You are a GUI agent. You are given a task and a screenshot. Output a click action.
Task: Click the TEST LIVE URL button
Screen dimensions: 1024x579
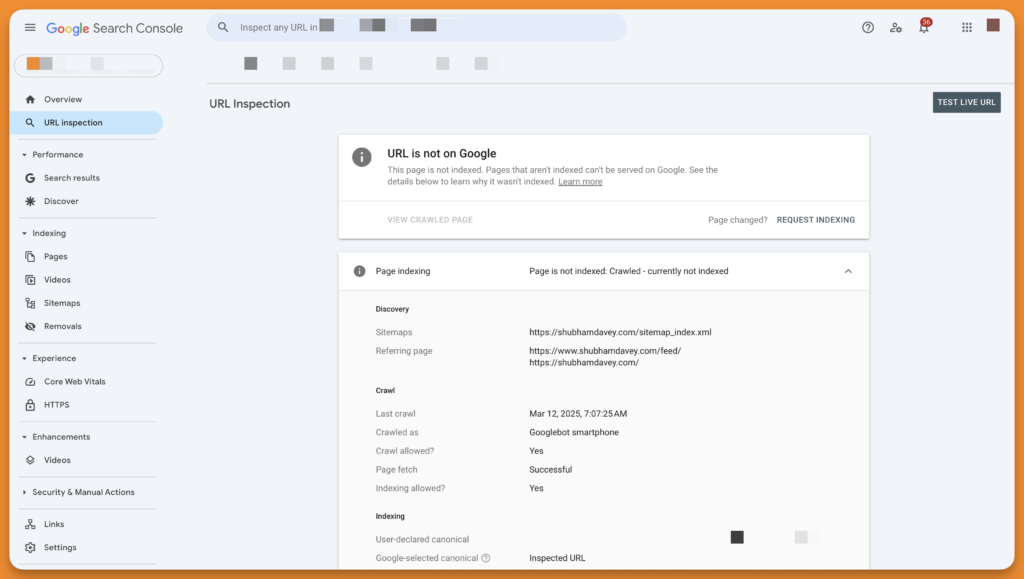coord(966,102)
